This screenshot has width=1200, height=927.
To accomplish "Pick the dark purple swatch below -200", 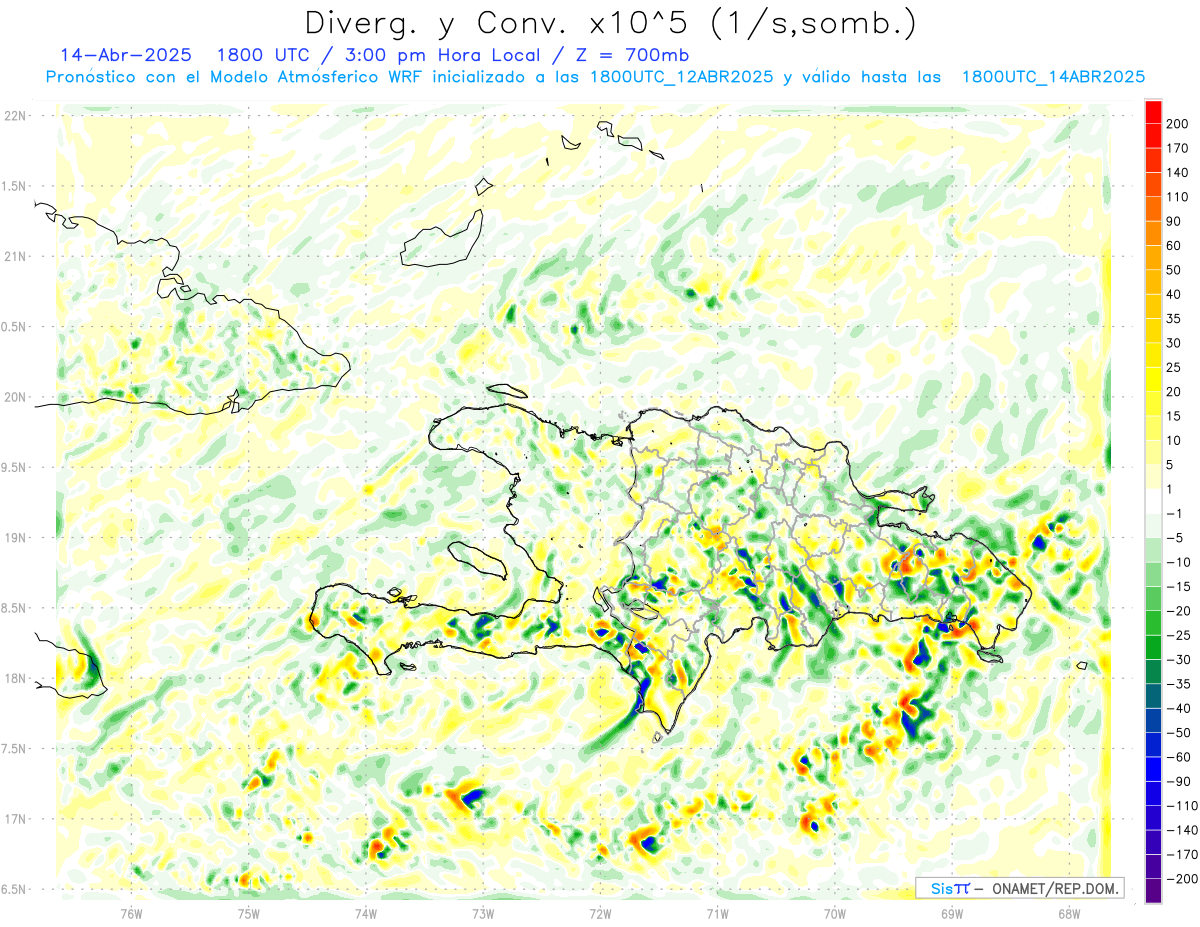I will (x=1153, y=891).
